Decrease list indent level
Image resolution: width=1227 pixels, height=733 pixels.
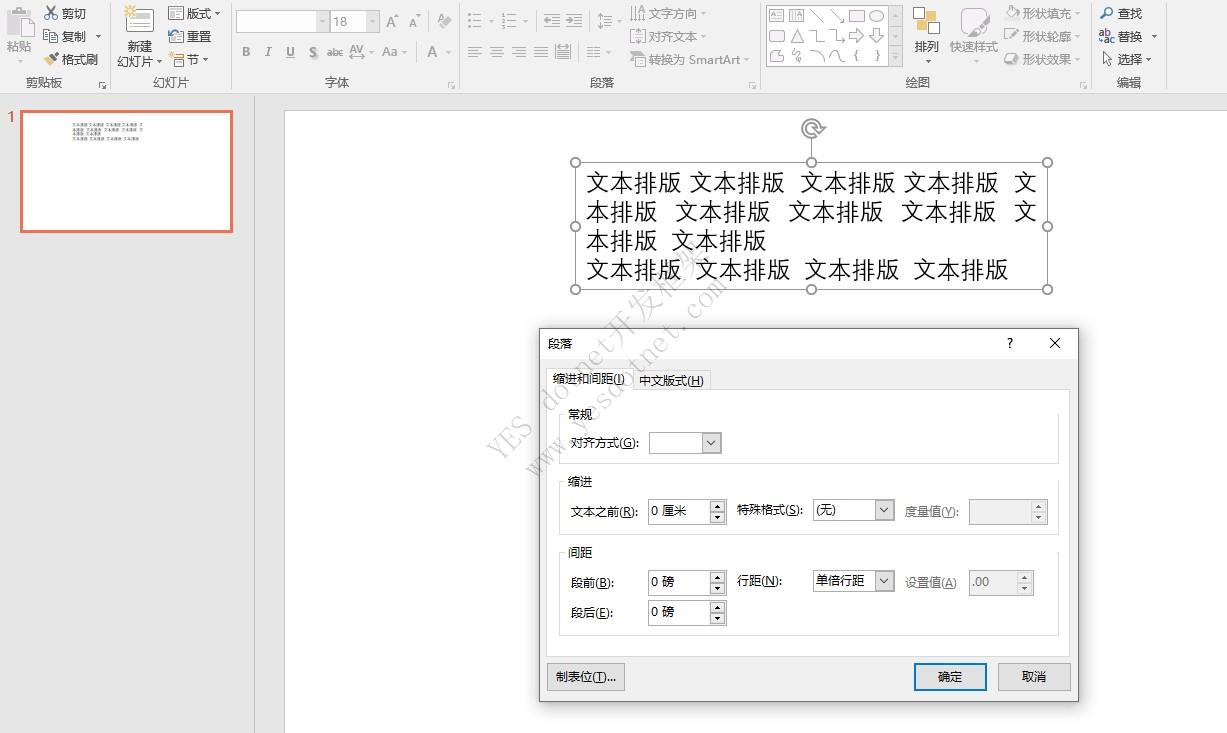point(551,21)
